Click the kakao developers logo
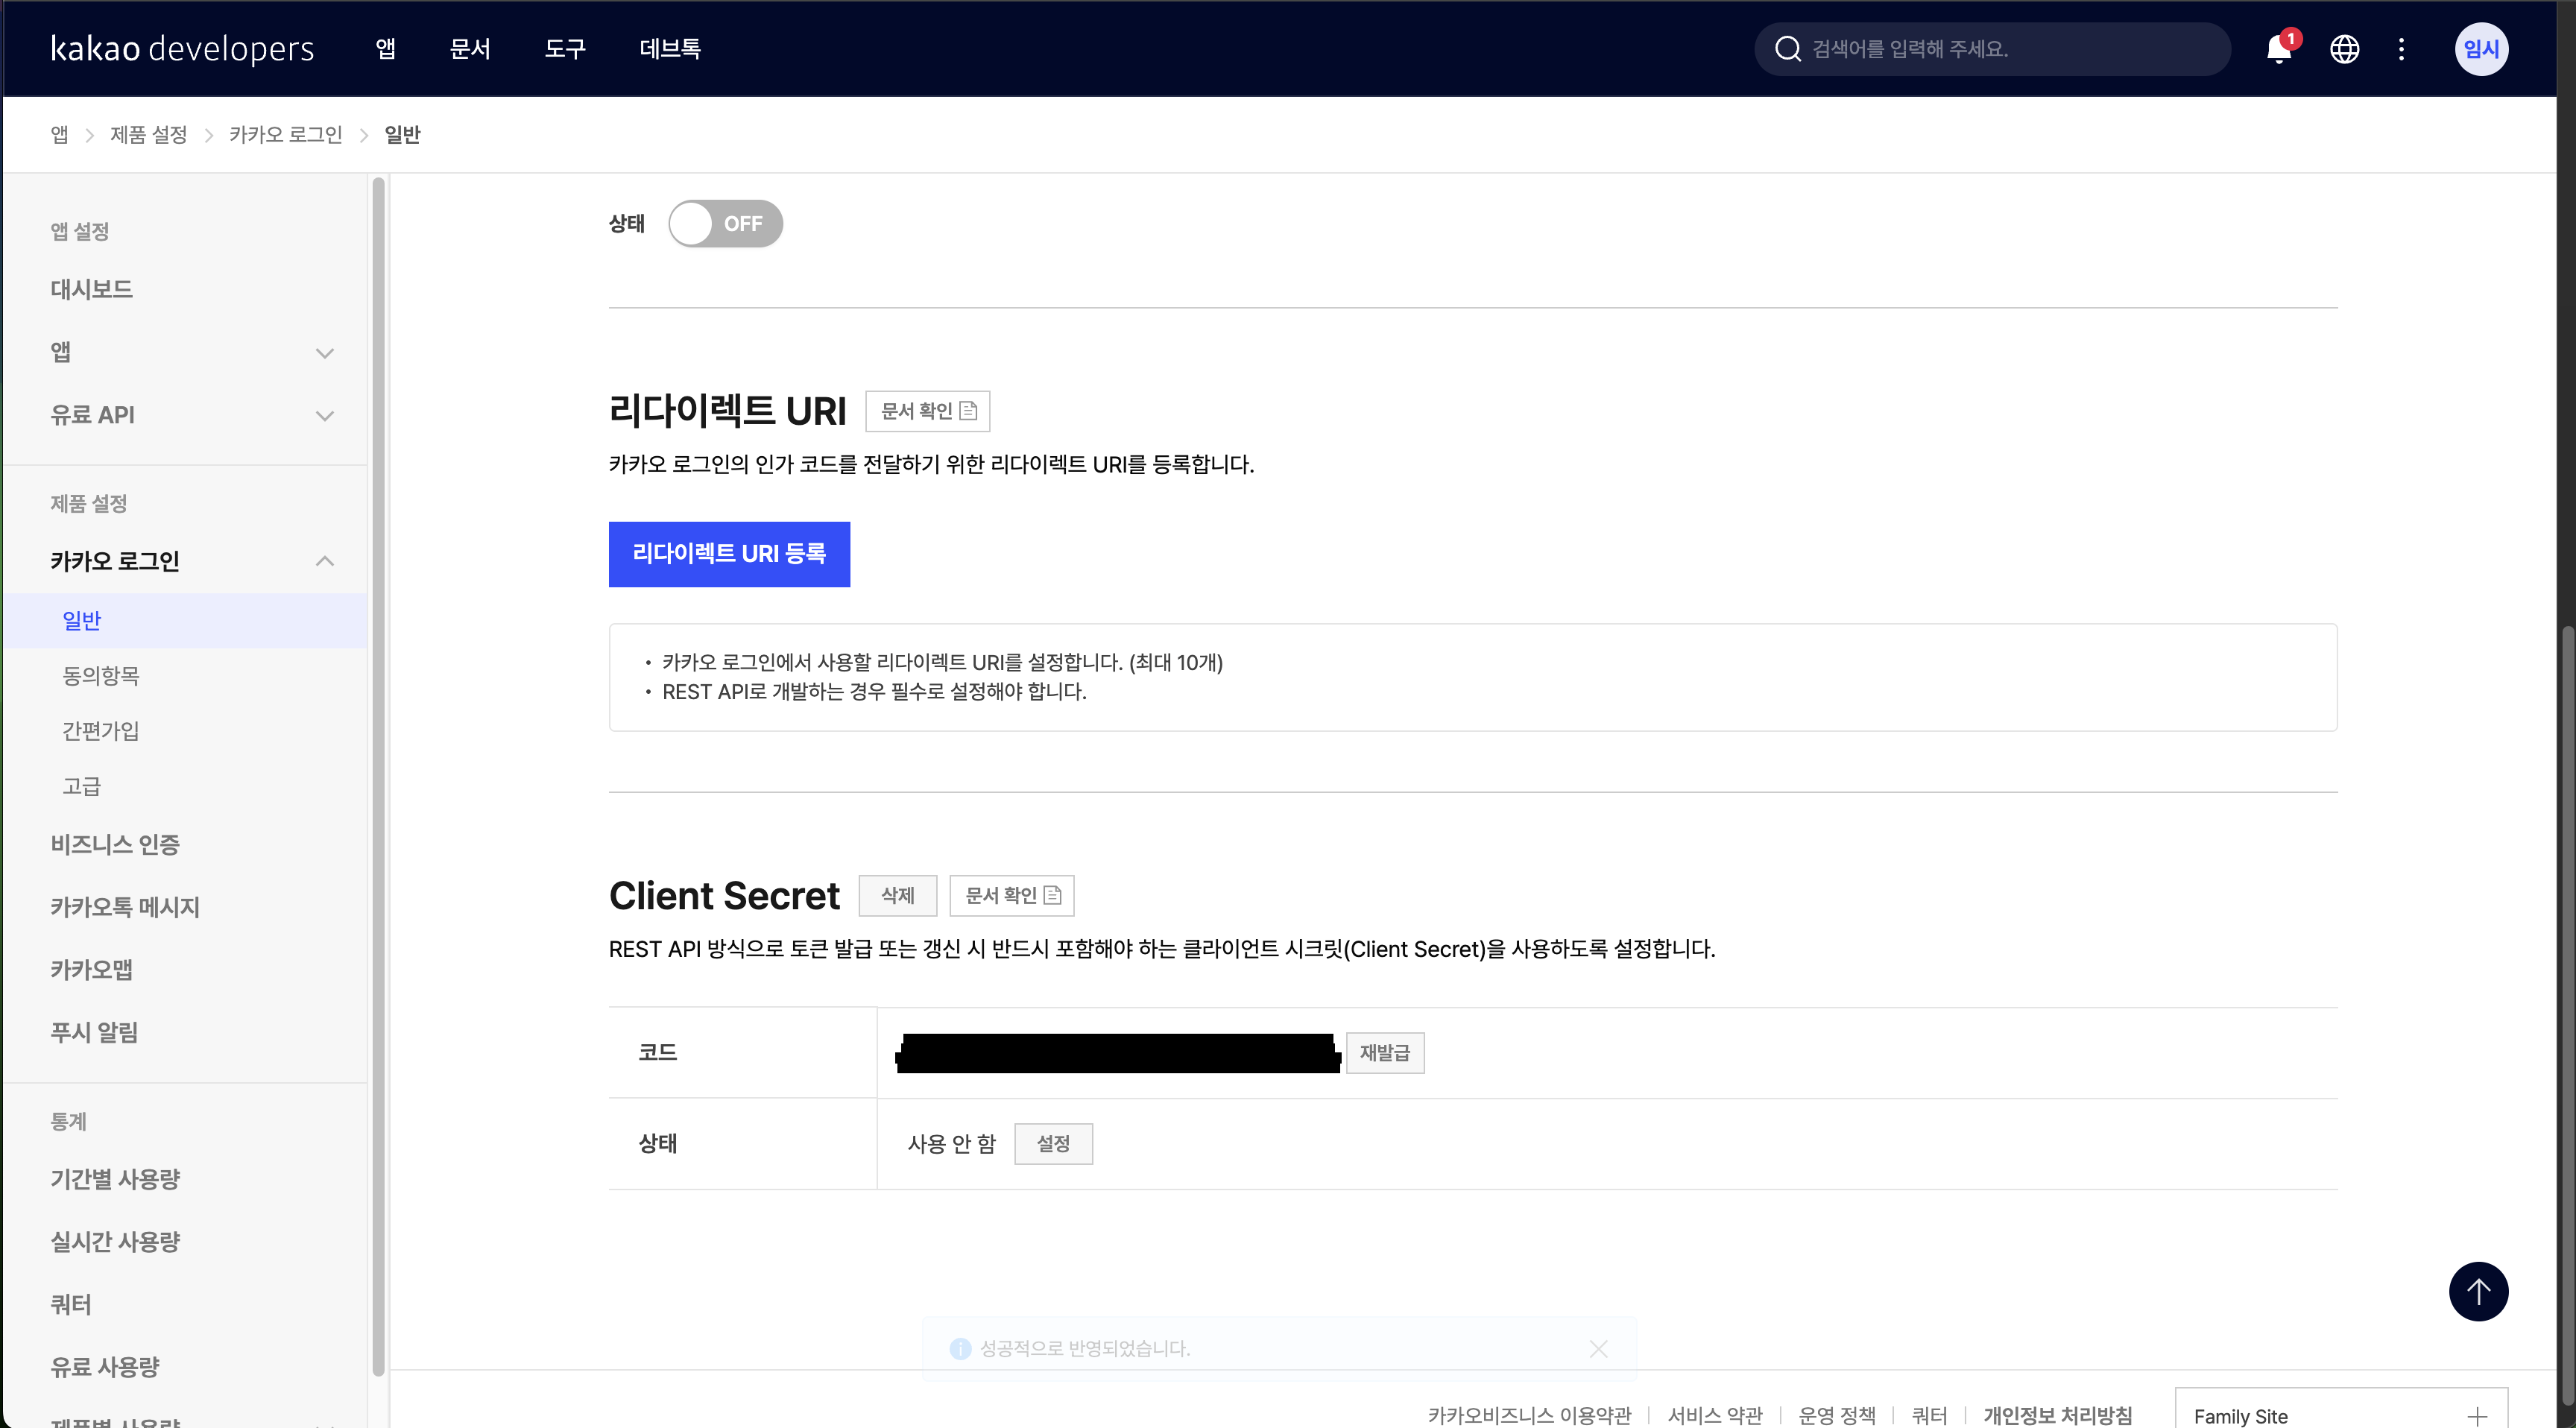The image size is (2576, 1428). [182, 49]
